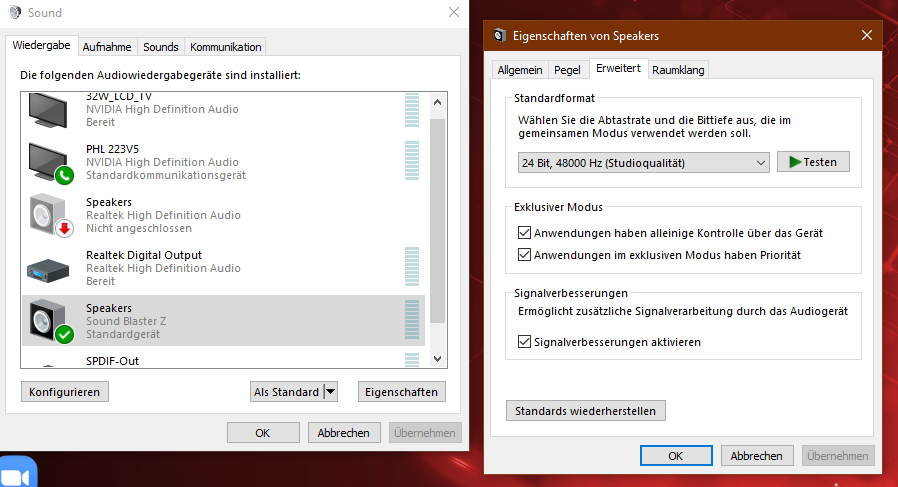The width and height of the screenshot is (898, 487).
Task: Open the Raumklang tab
Action: pyautogui.click(x=678, y=70)
